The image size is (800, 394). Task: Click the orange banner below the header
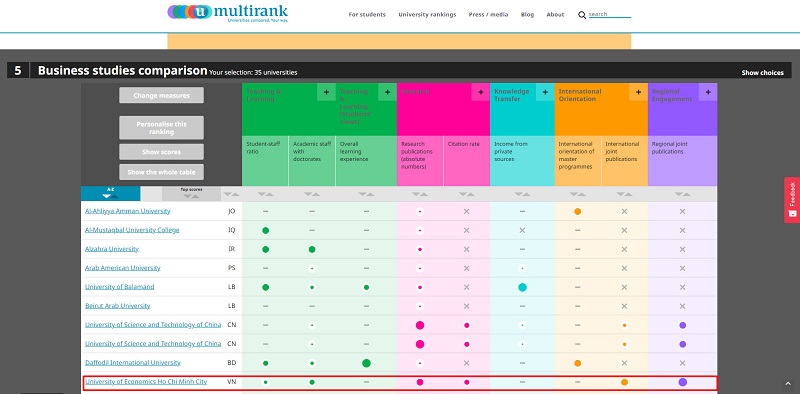(x=399, y=41)
